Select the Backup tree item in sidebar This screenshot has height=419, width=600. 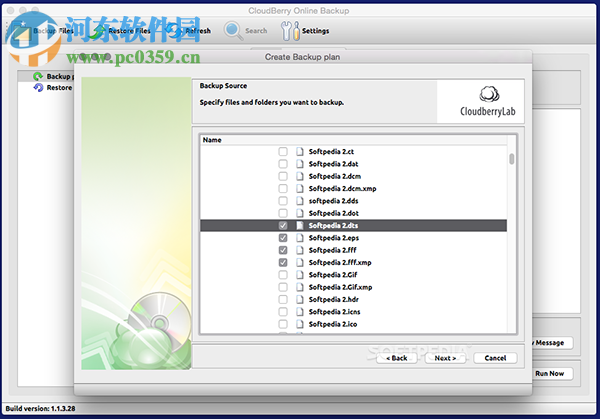(60, 77)
